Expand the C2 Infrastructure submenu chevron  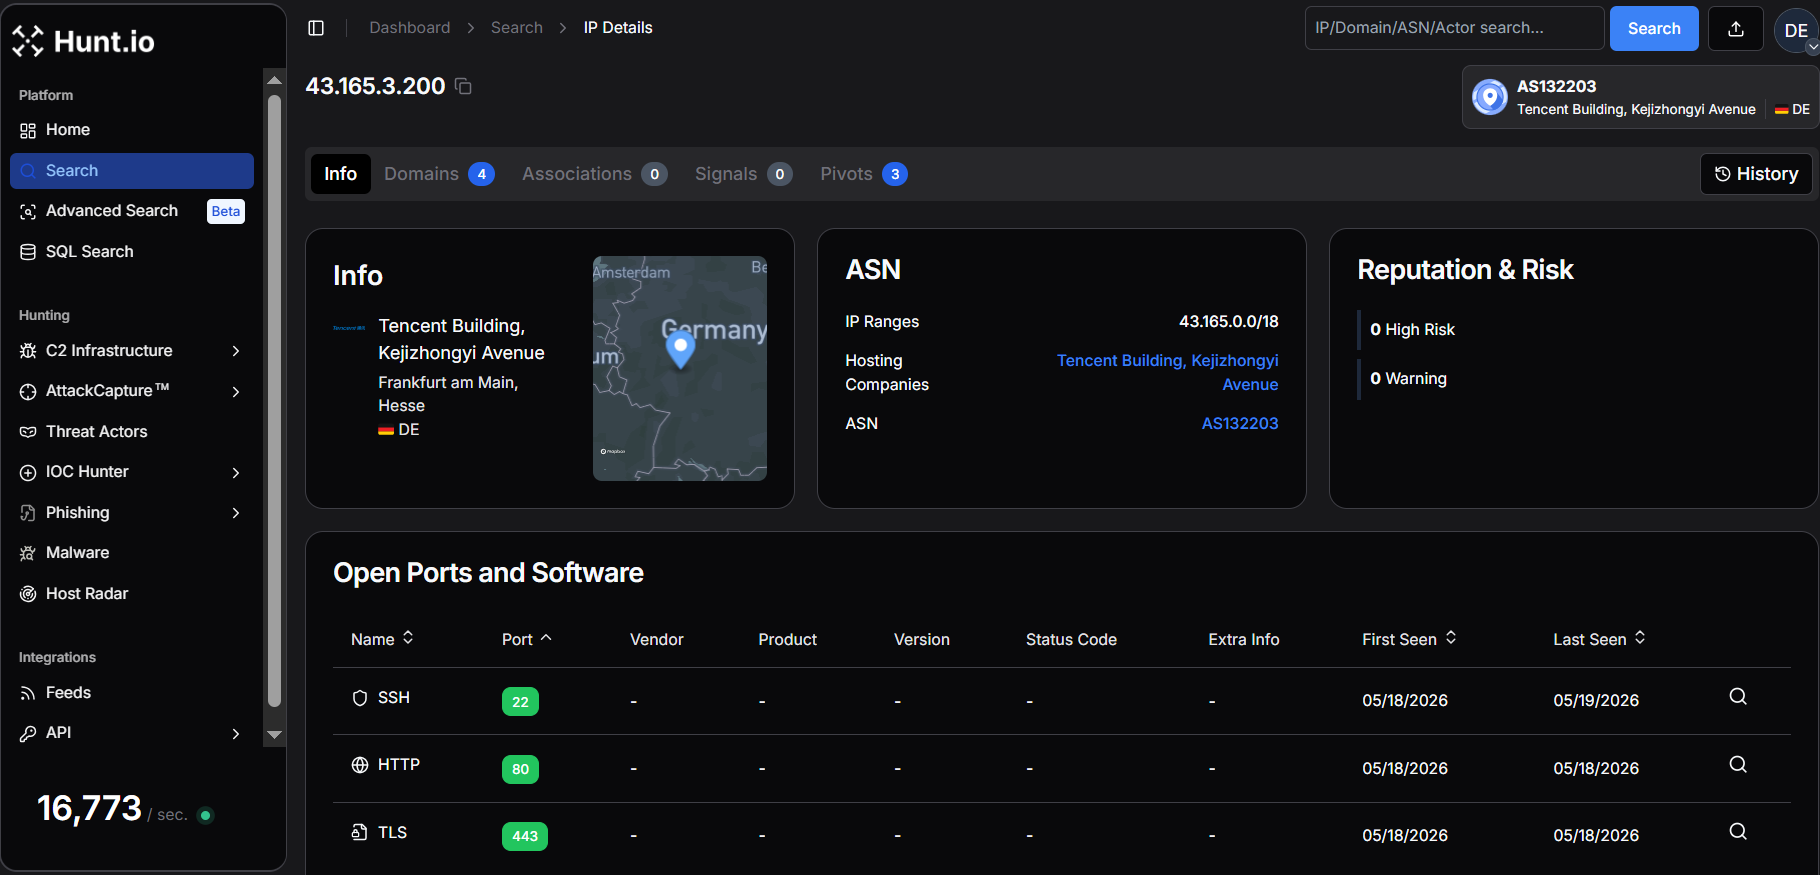[236, 351]
